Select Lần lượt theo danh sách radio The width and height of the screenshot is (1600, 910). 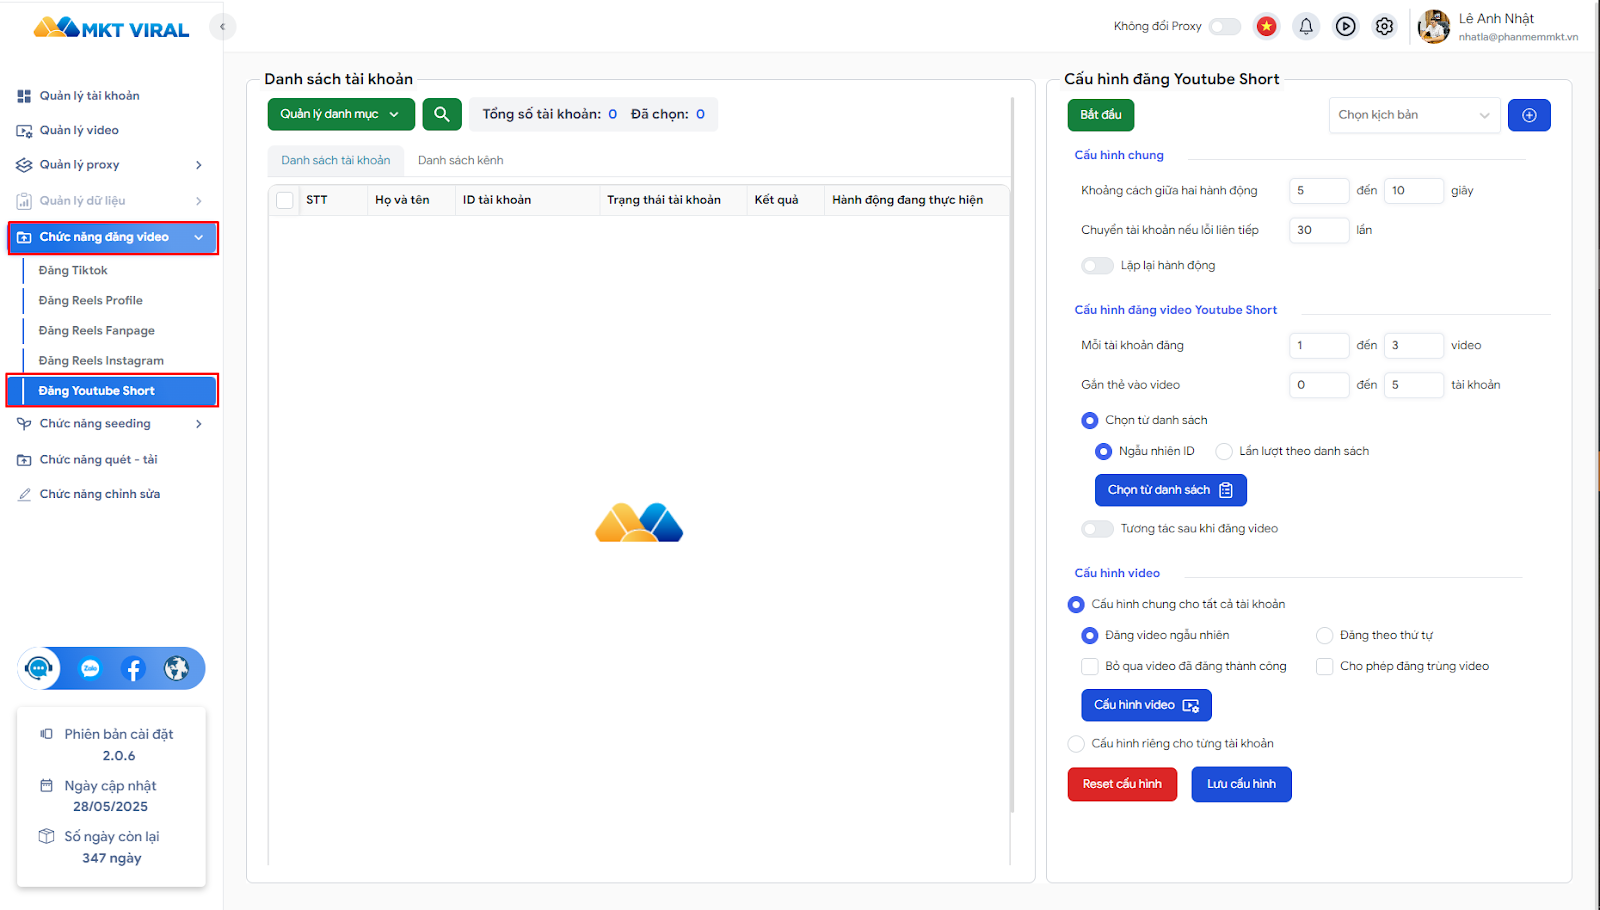click(x=1224, y=452)
